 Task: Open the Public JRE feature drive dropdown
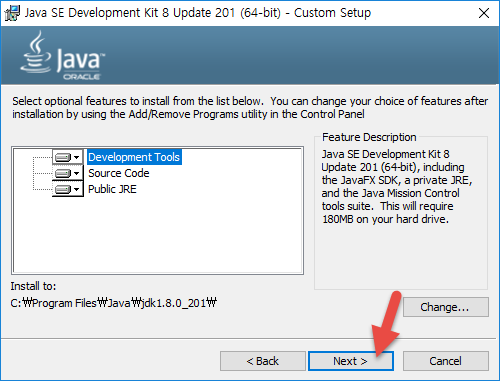click(x=68, y=189)
